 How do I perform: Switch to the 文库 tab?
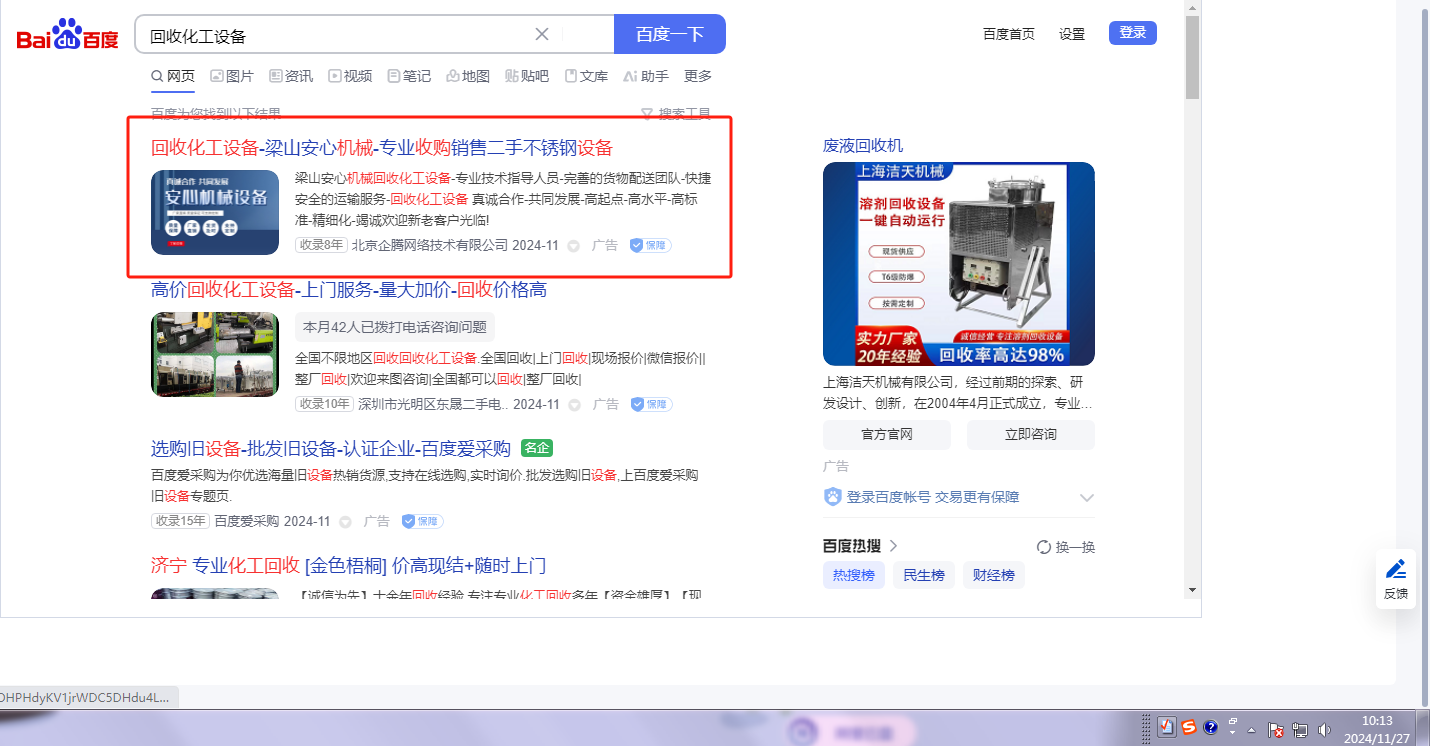coord(586,76)
